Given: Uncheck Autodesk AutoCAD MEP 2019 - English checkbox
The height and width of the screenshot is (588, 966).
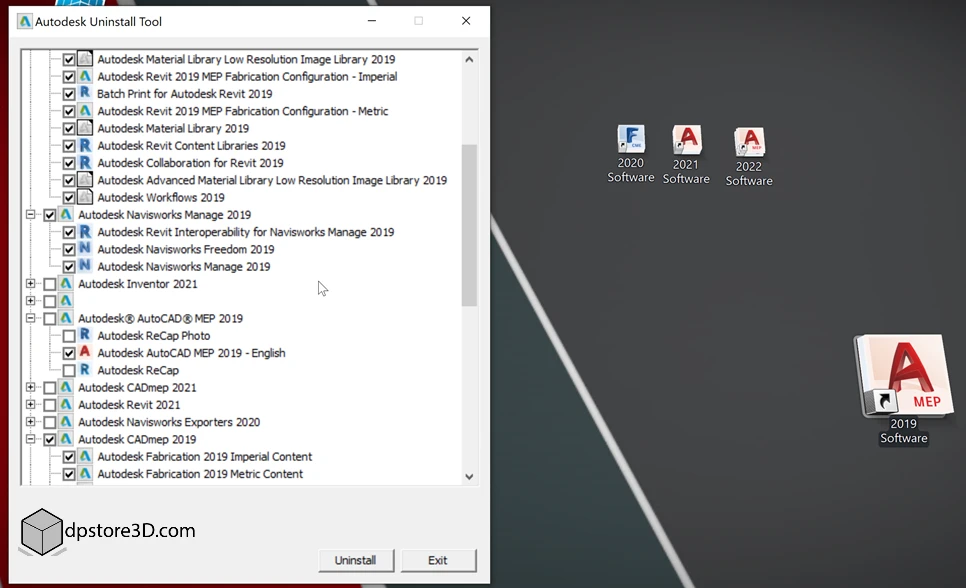Looking at the screenshot, I should coord(69,353).
